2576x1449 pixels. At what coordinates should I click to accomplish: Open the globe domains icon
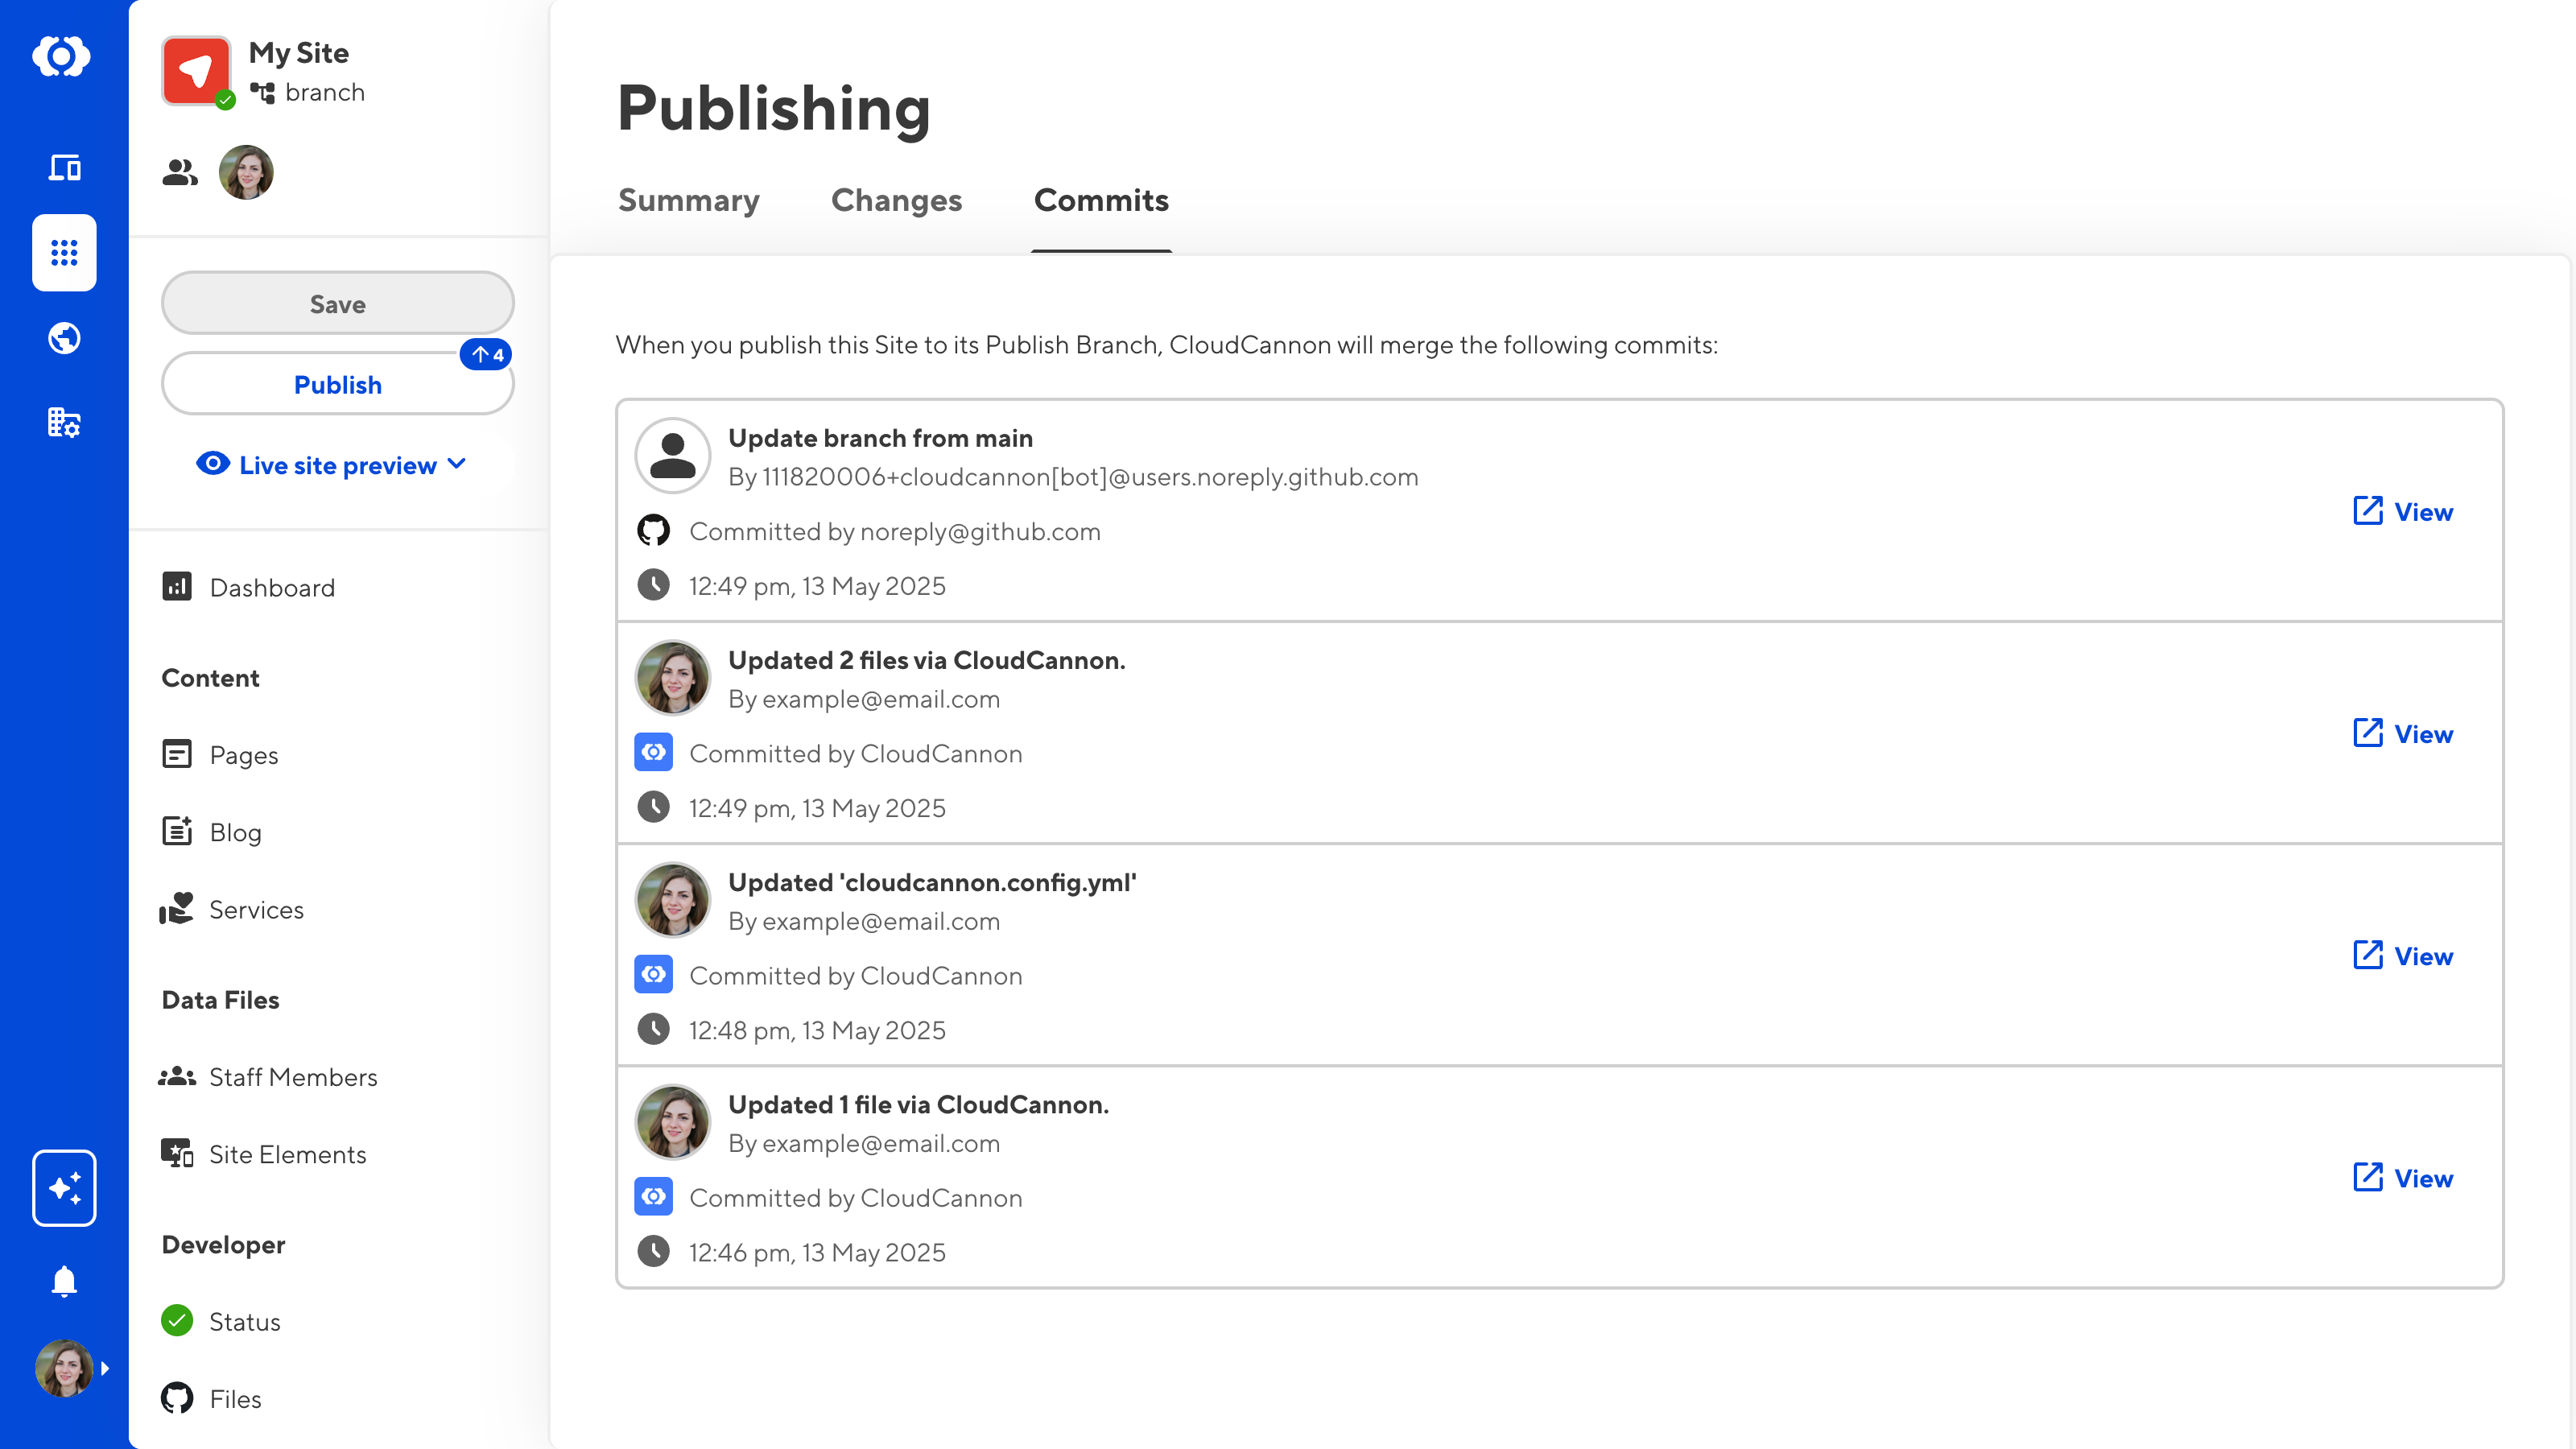pyautogui.click(x=64, y=338)
